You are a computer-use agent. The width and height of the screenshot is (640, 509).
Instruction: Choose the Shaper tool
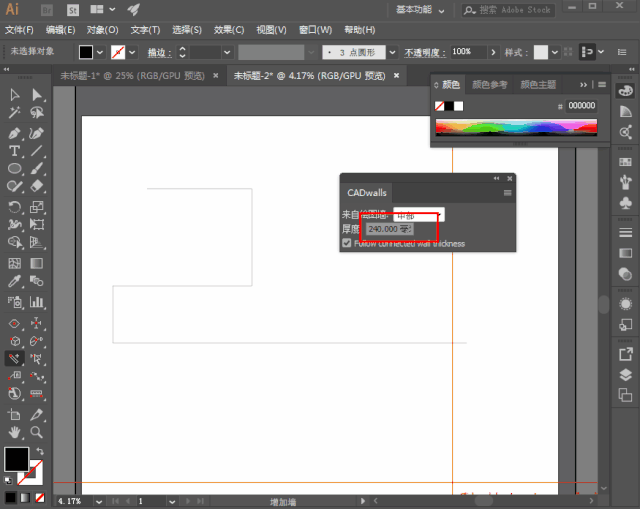click(15, 187)
